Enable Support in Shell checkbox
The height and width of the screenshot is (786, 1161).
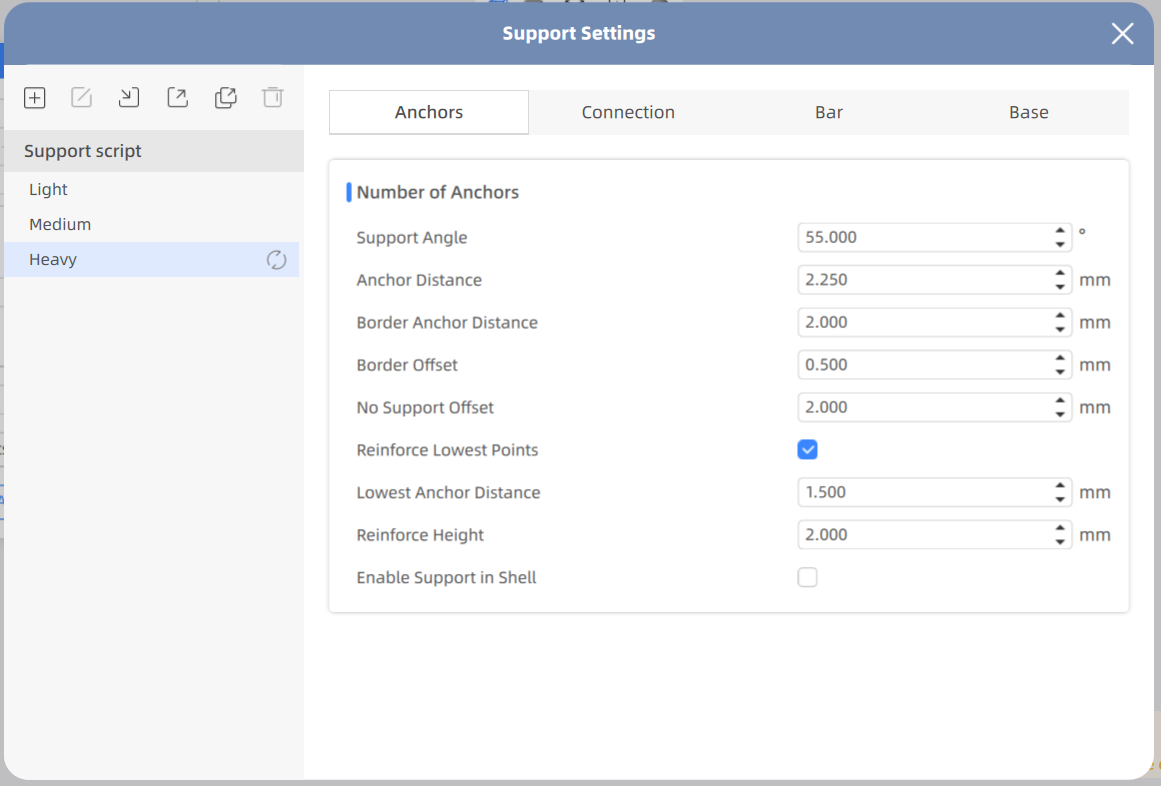(x=808, y=577)
